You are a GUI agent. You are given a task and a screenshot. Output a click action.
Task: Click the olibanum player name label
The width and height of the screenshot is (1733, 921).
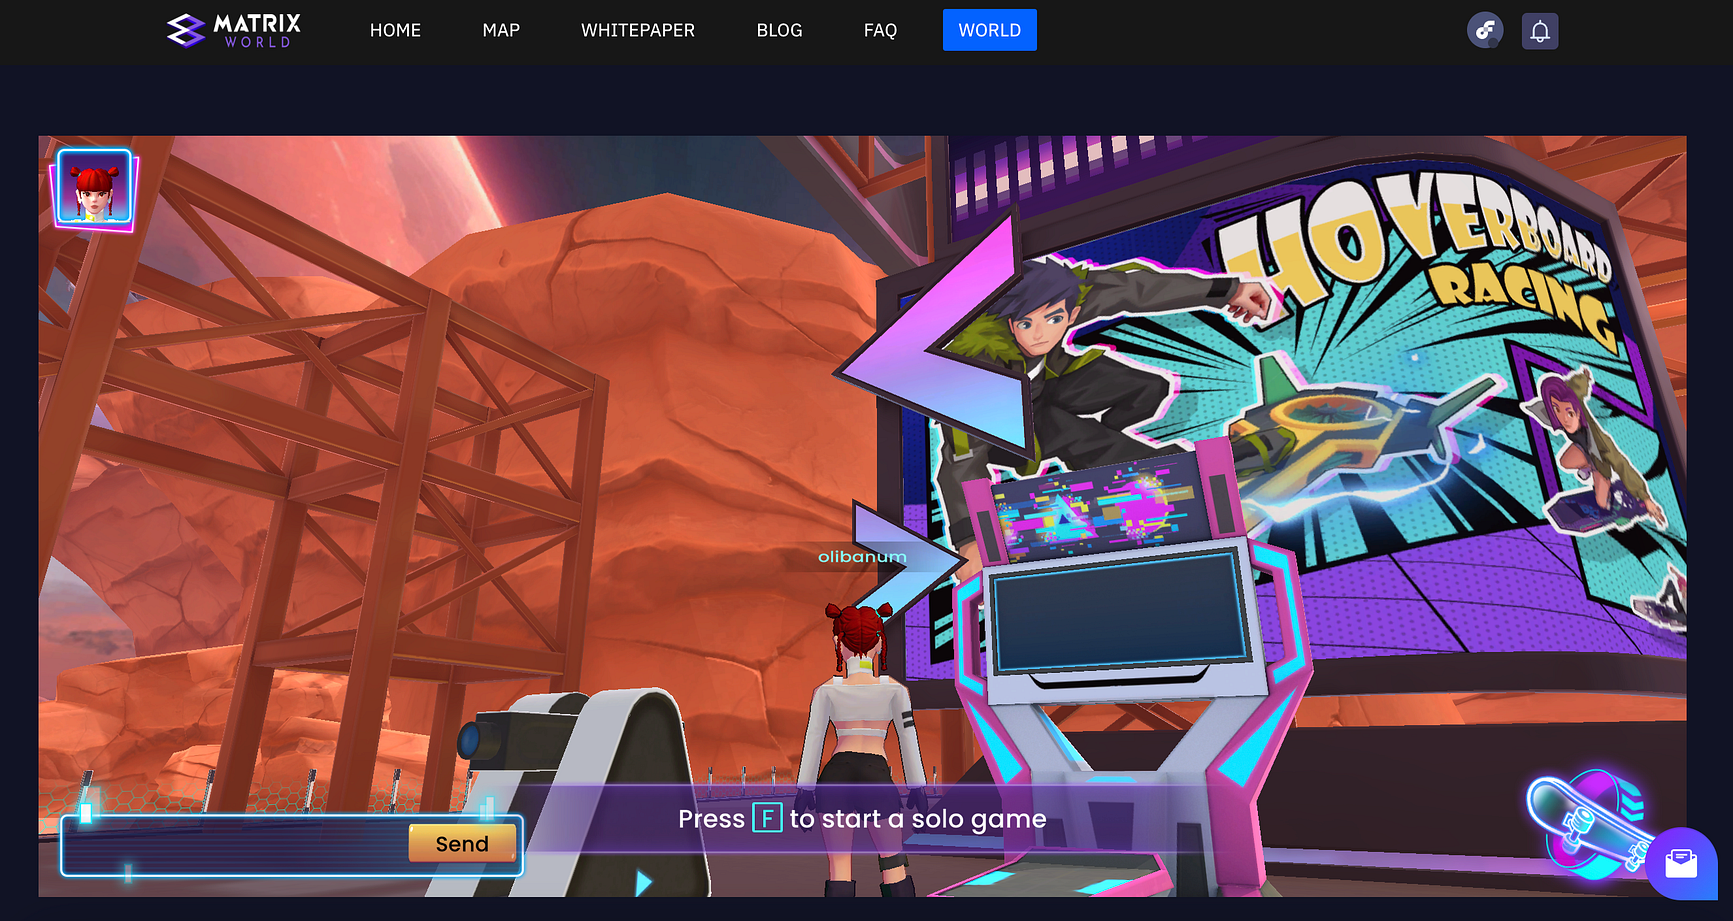coord(862,557)
